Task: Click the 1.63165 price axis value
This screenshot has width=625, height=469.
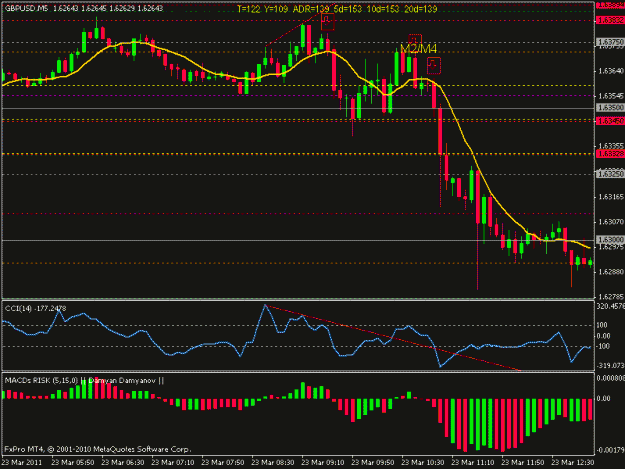Action: [x=611, y=196]
